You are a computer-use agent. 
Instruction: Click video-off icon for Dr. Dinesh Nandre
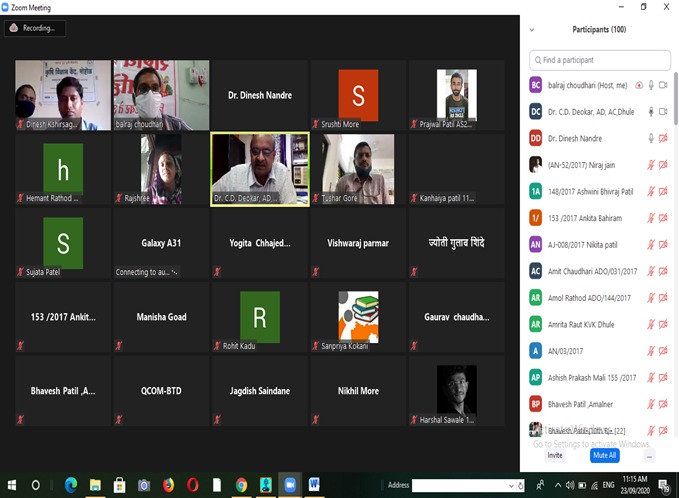[x=663, y=139]
